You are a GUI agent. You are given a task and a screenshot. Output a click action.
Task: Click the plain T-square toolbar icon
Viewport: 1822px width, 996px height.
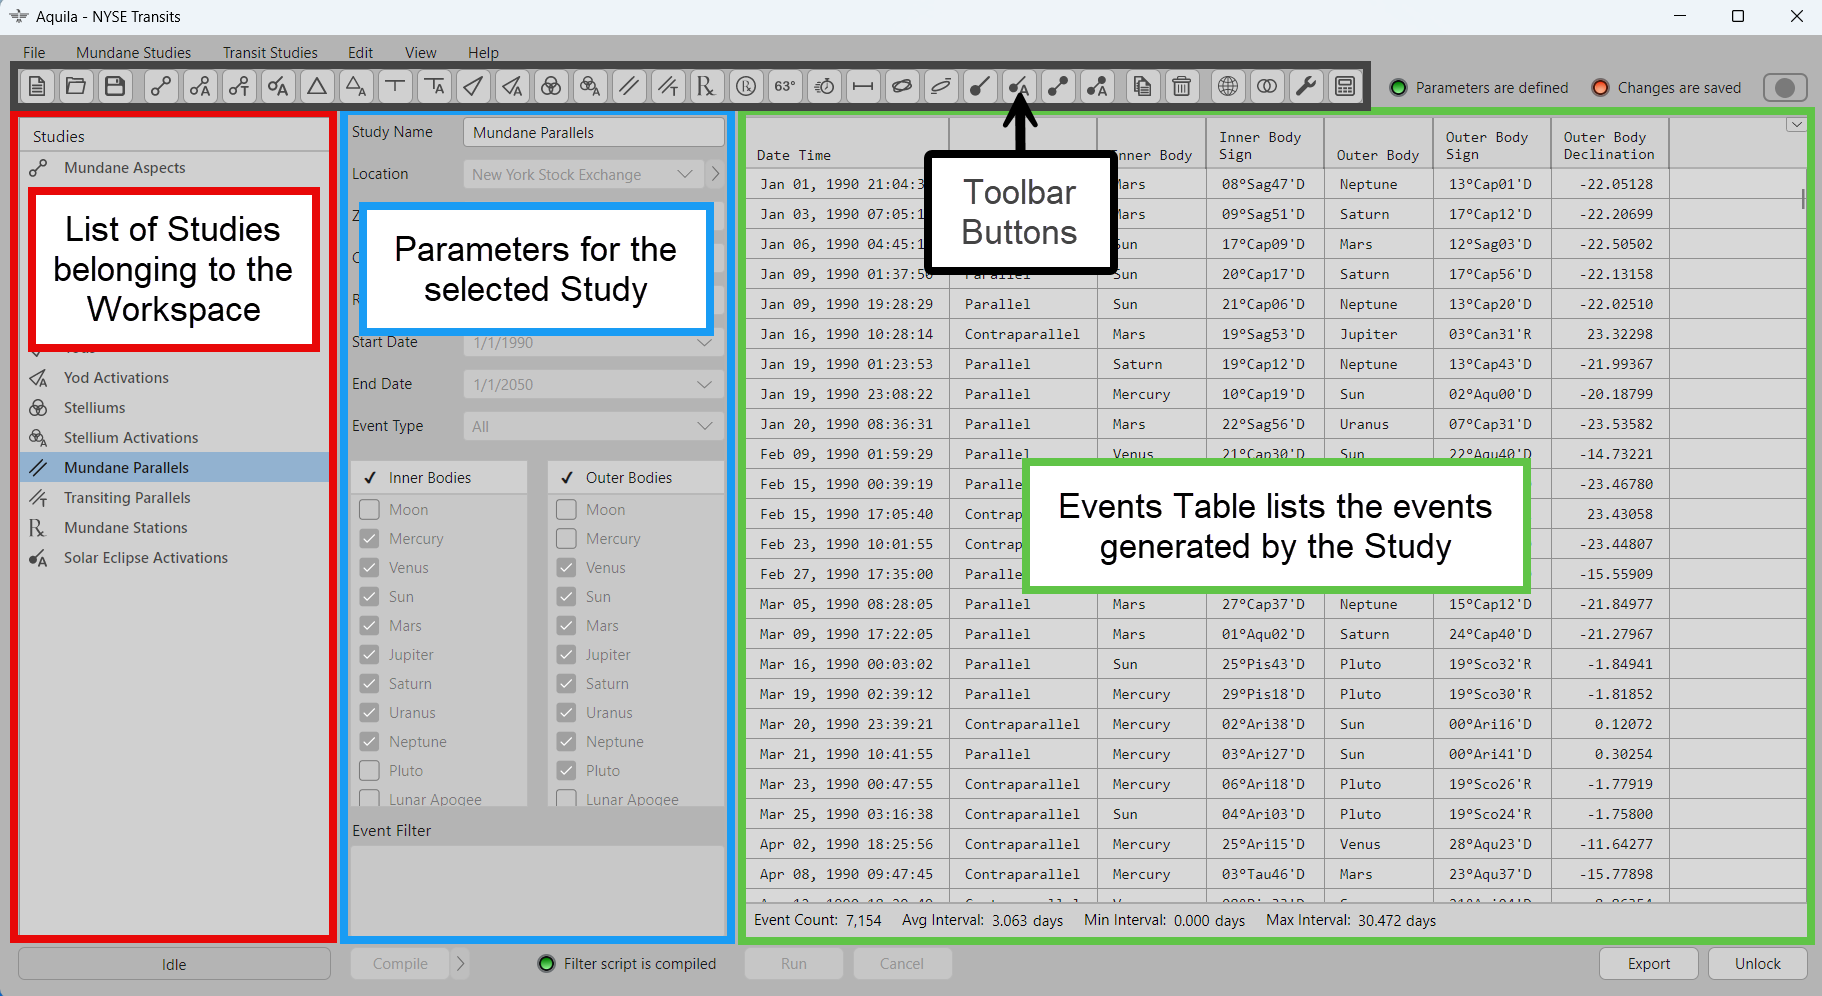tap(395, 87)
